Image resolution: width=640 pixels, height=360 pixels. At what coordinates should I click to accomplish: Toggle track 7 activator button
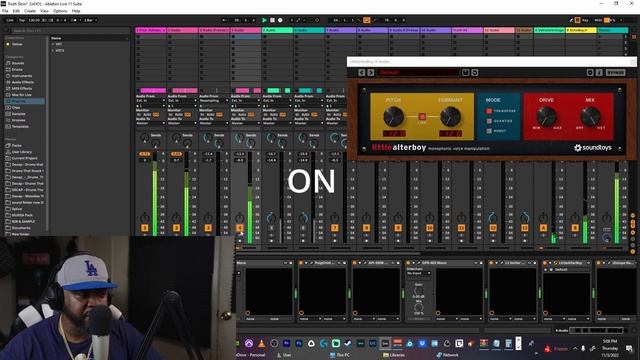(x=335, y=228)
